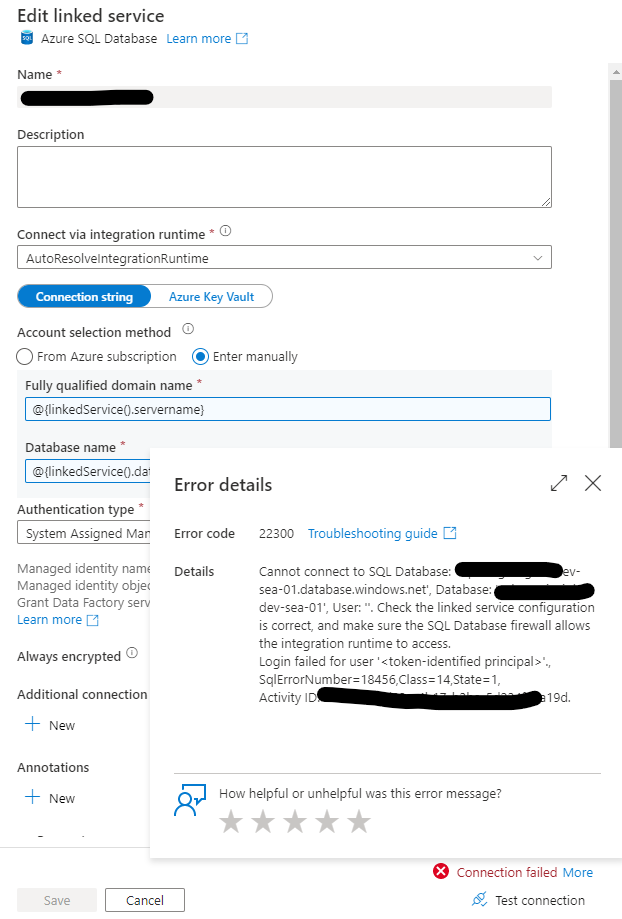Click error code value 22300
The image size is (622, 919).
click(x=276, y=533)
